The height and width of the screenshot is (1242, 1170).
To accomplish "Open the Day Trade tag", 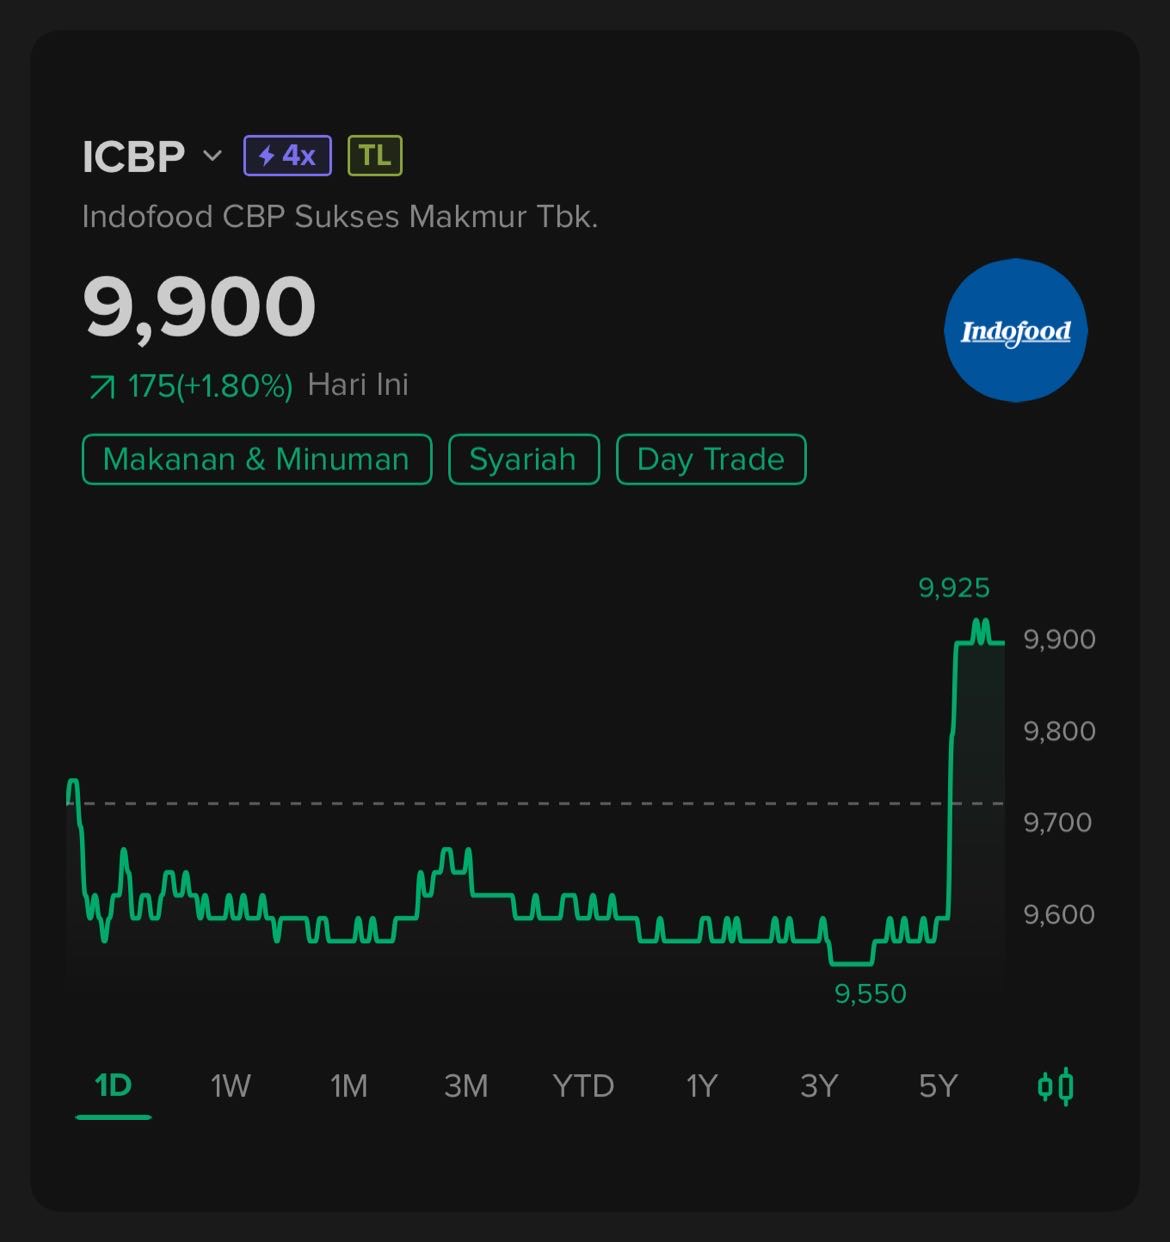I will (710, 460).
